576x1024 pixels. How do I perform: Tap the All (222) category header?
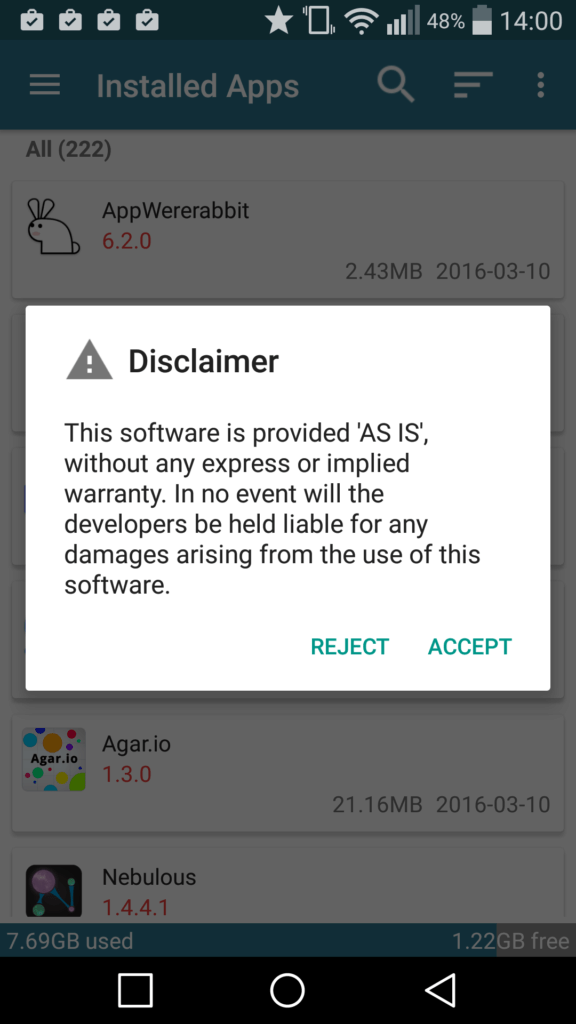(x=69, y=150)
